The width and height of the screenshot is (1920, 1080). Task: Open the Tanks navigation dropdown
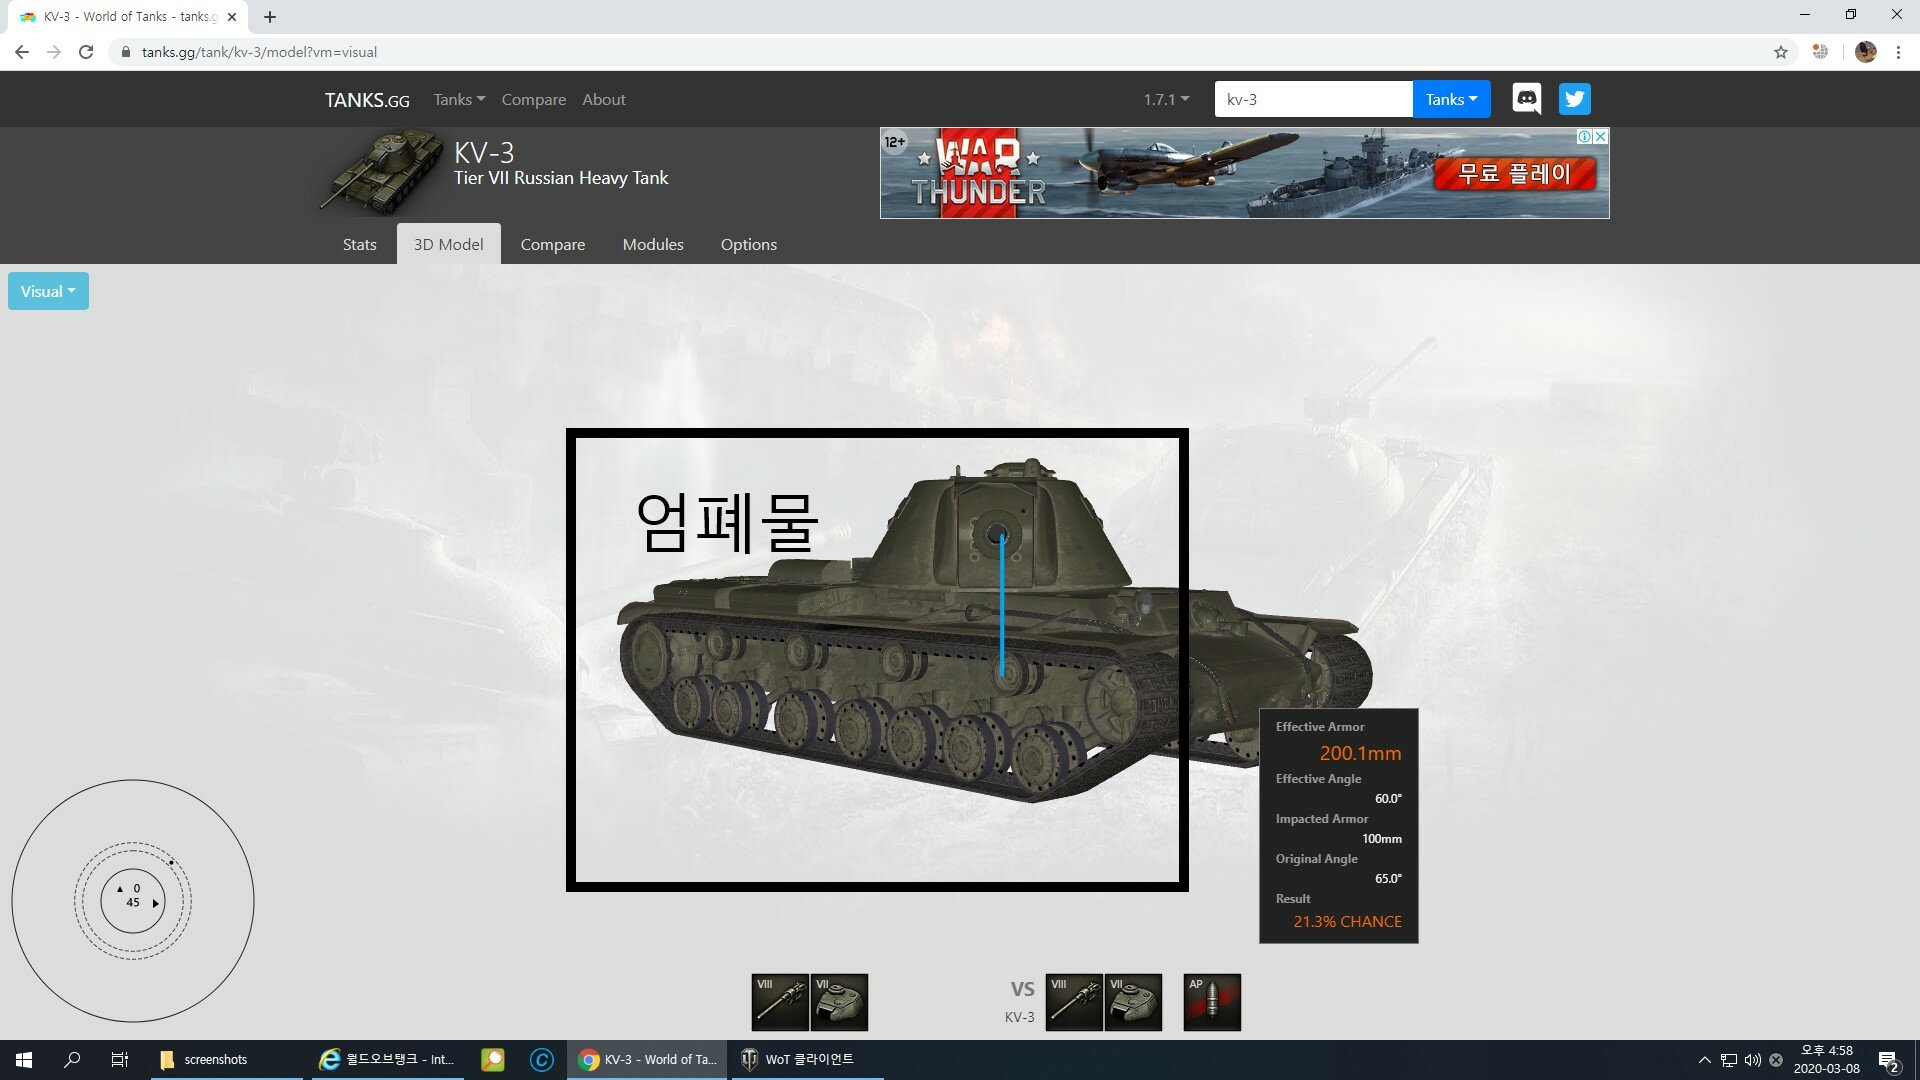coord(459,99)
